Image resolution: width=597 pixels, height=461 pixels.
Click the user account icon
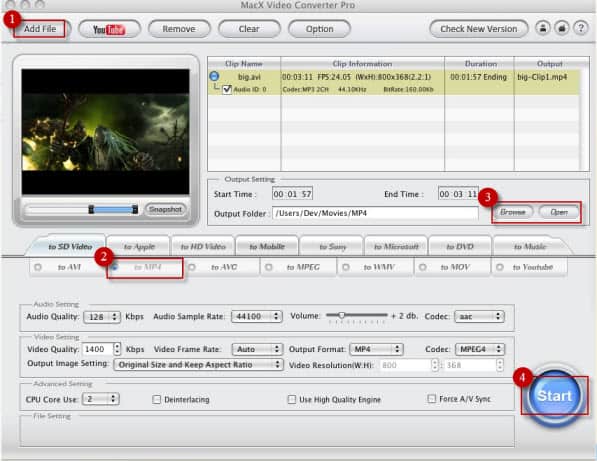(x=543, y=28)
